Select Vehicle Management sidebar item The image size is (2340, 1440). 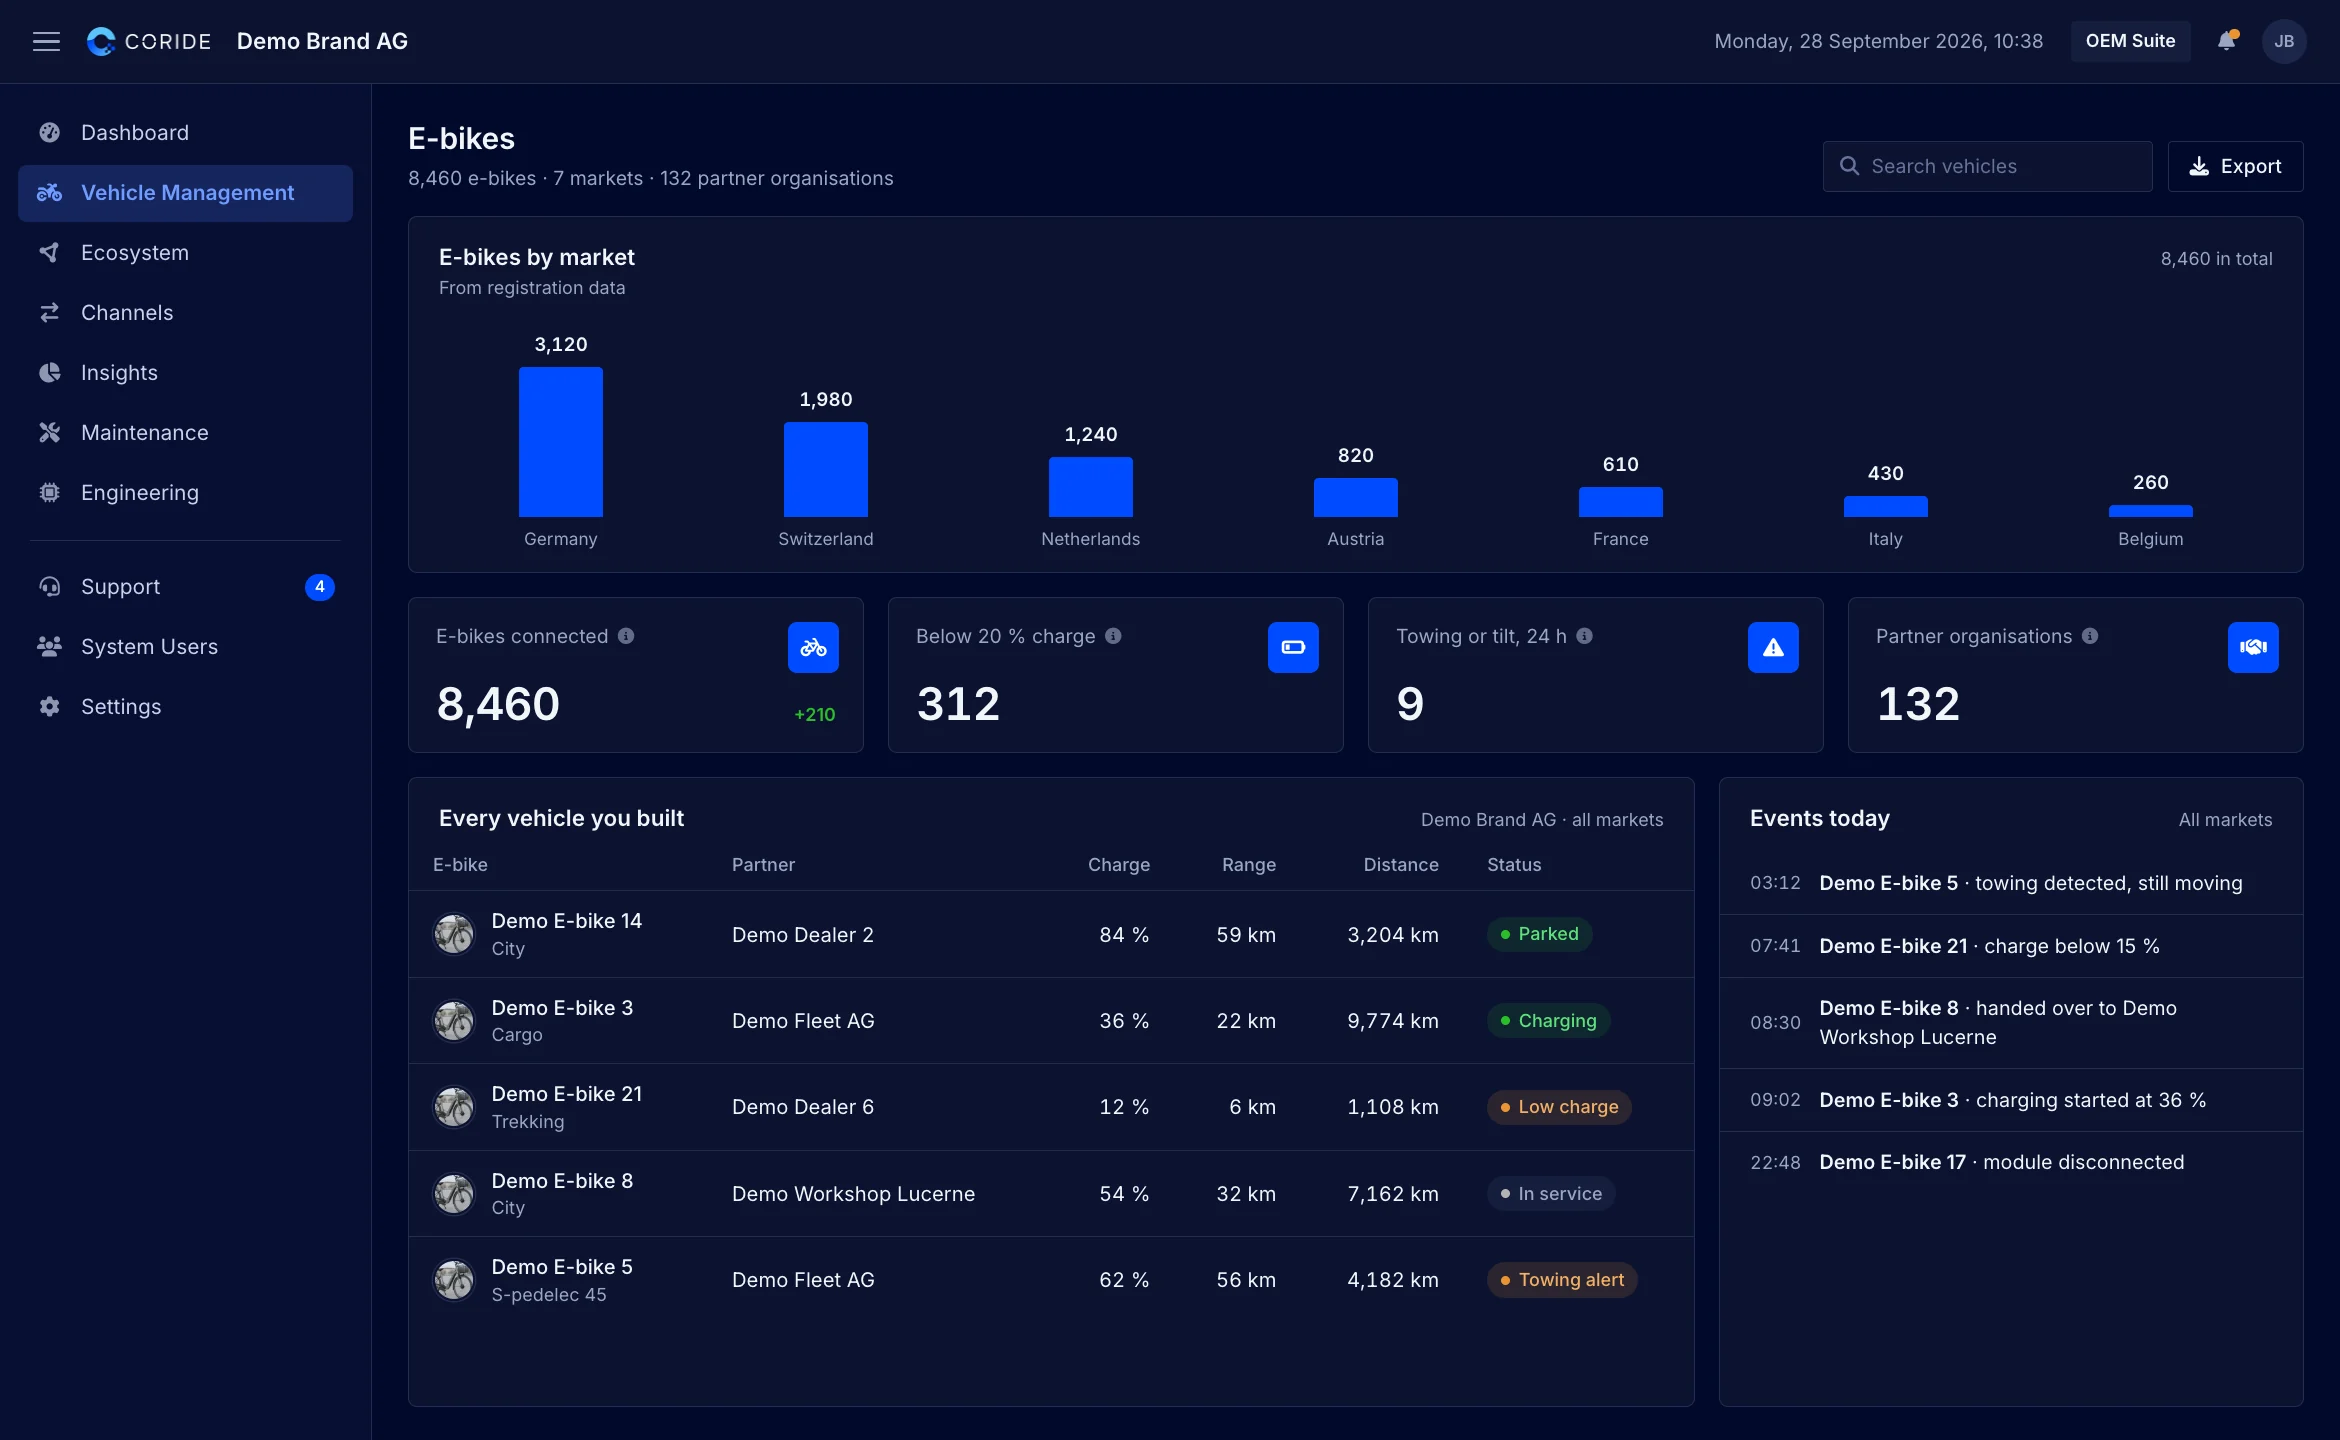(185, 193)
